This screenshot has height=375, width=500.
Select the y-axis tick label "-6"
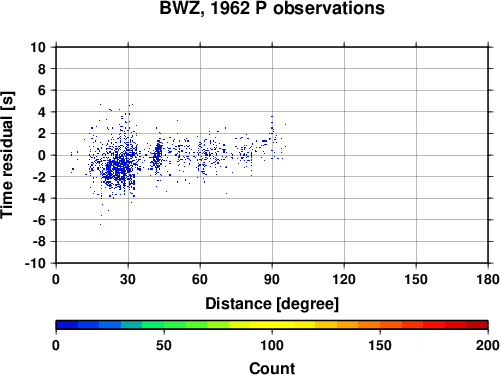(39, 220)
